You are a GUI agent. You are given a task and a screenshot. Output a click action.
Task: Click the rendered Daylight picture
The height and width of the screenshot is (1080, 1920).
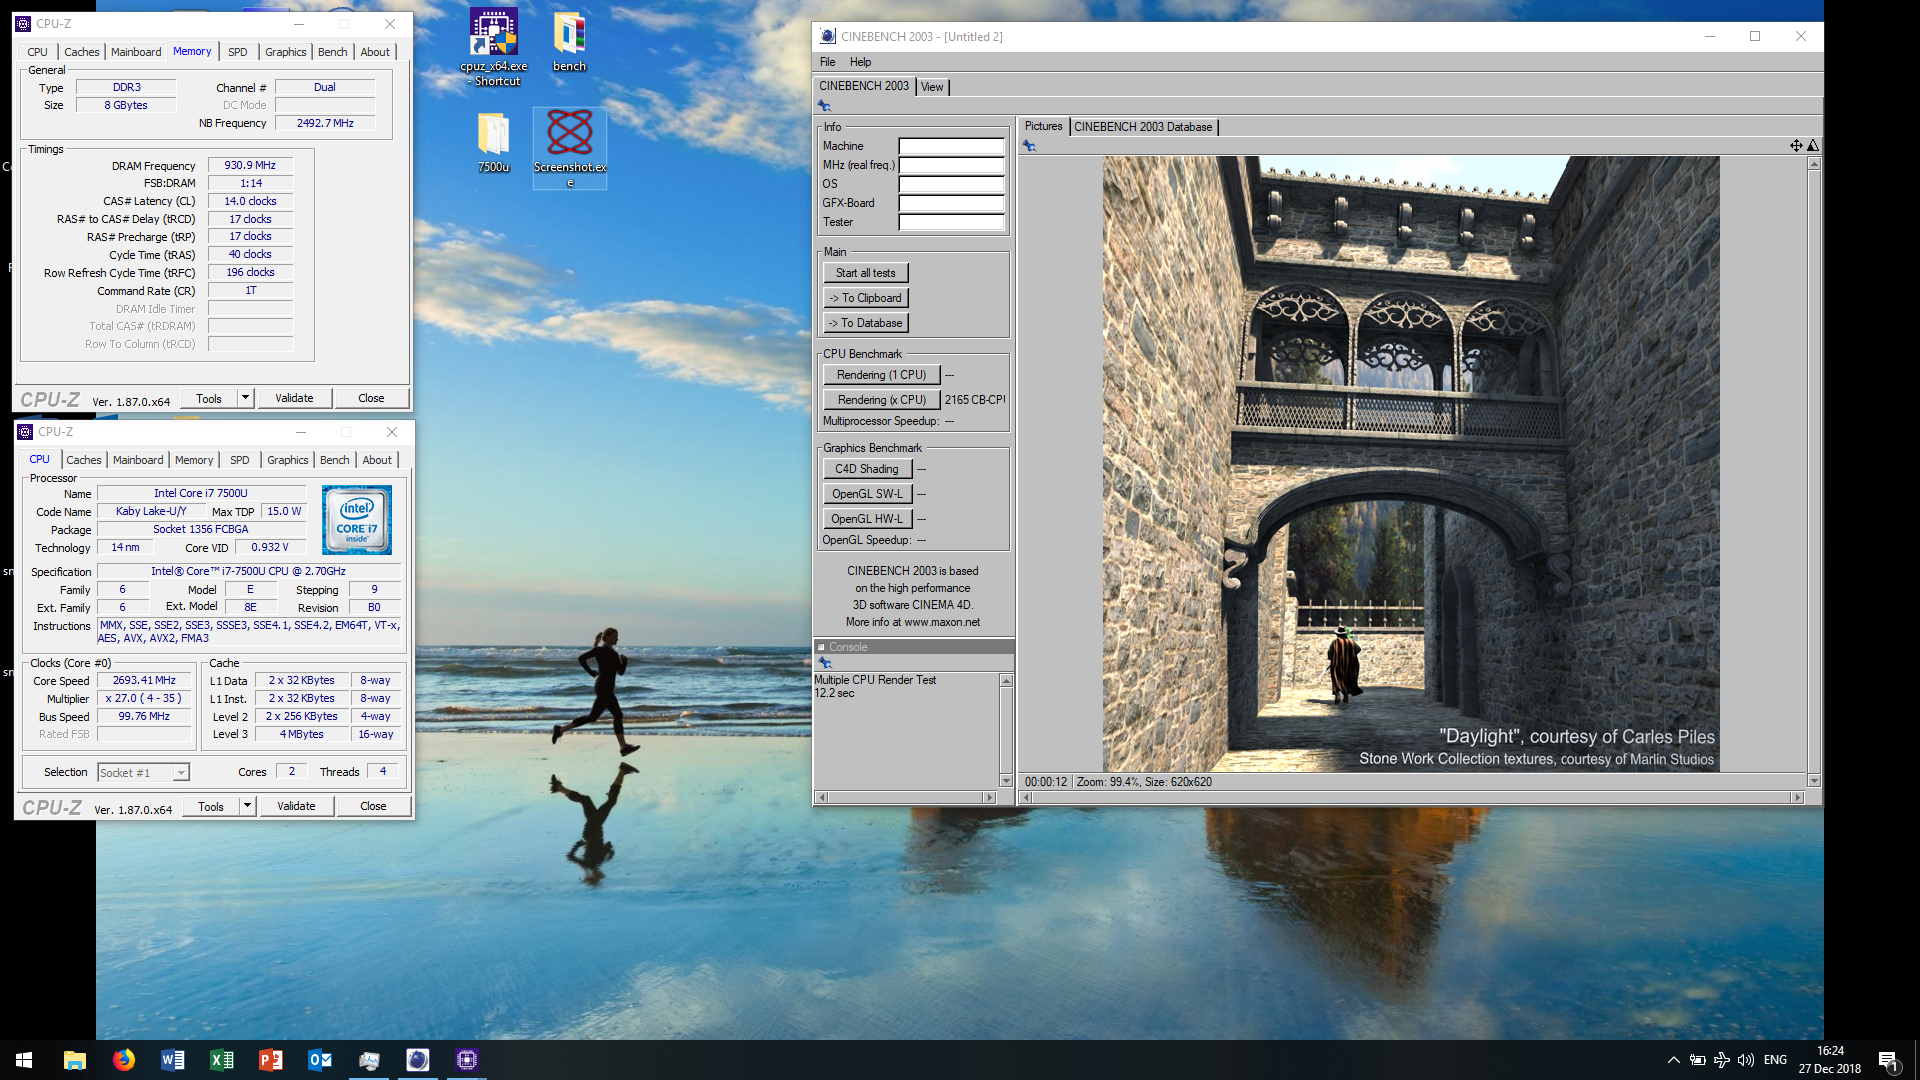1411,464
